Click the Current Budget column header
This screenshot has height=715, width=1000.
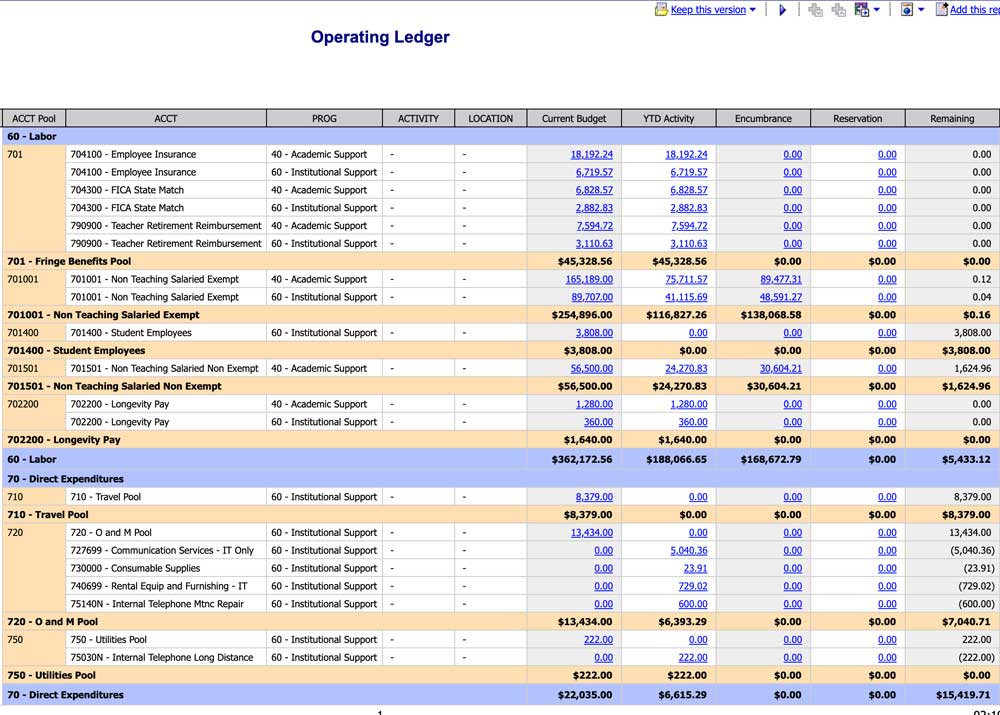pos(573,117)
